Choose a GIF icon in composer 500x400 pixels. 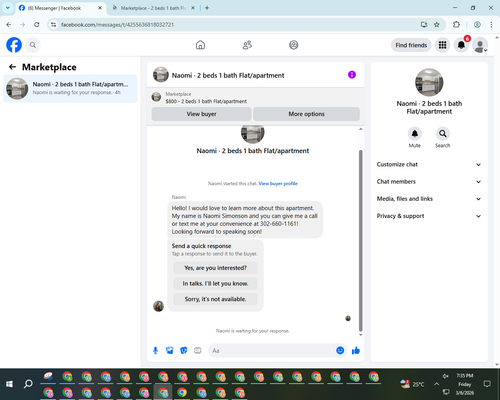(198, 350)
